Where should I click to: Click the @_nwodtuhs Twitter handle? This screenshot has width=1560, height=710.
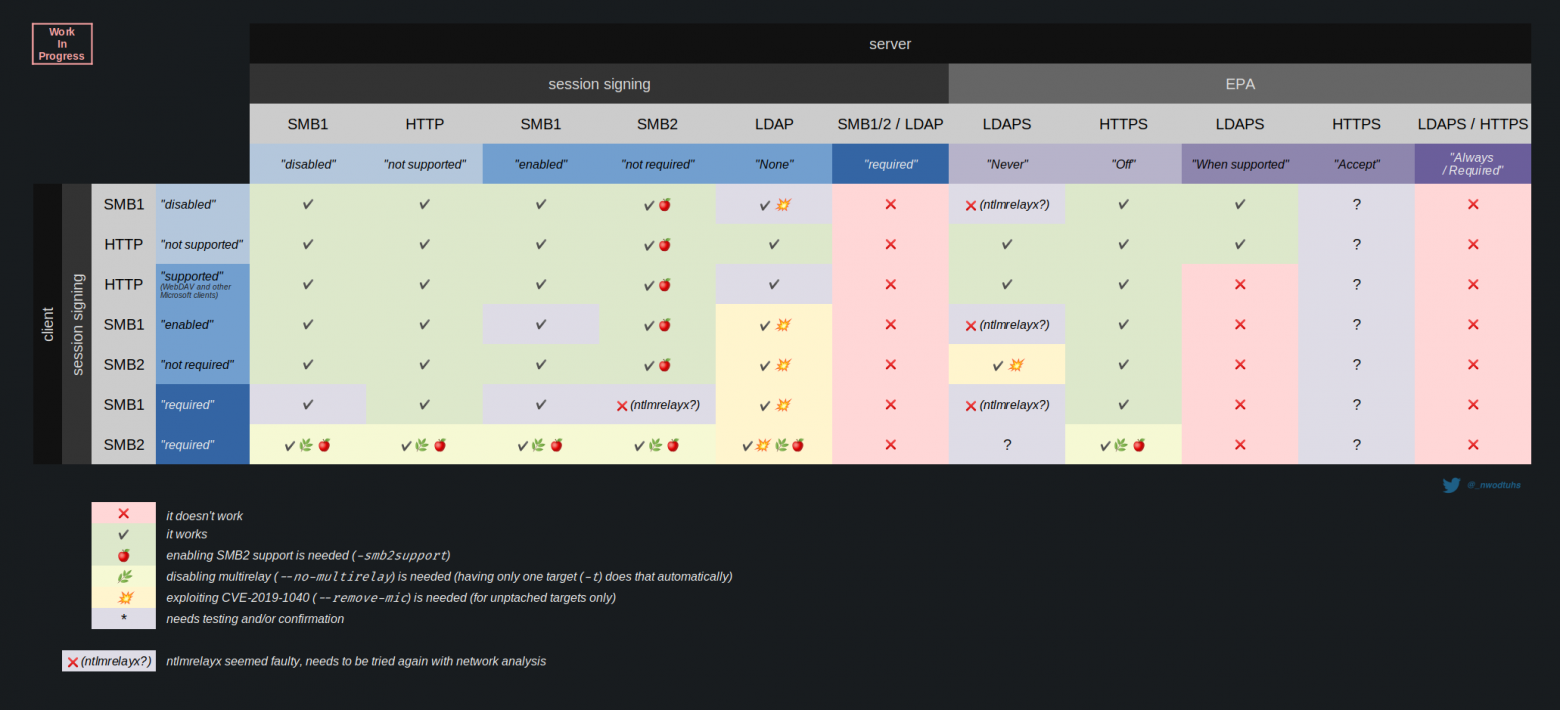(x=1492, y=485)
